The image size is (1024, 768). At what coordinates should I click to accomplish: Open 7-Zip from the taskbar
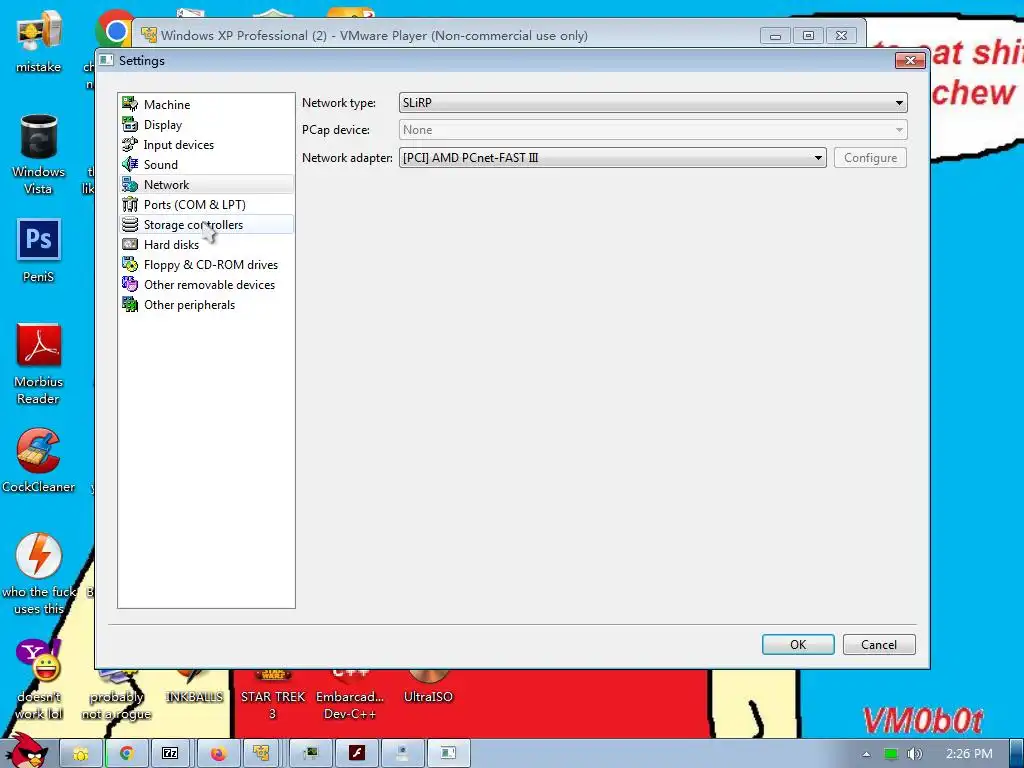pyautogui.click(x=170, y=754)
